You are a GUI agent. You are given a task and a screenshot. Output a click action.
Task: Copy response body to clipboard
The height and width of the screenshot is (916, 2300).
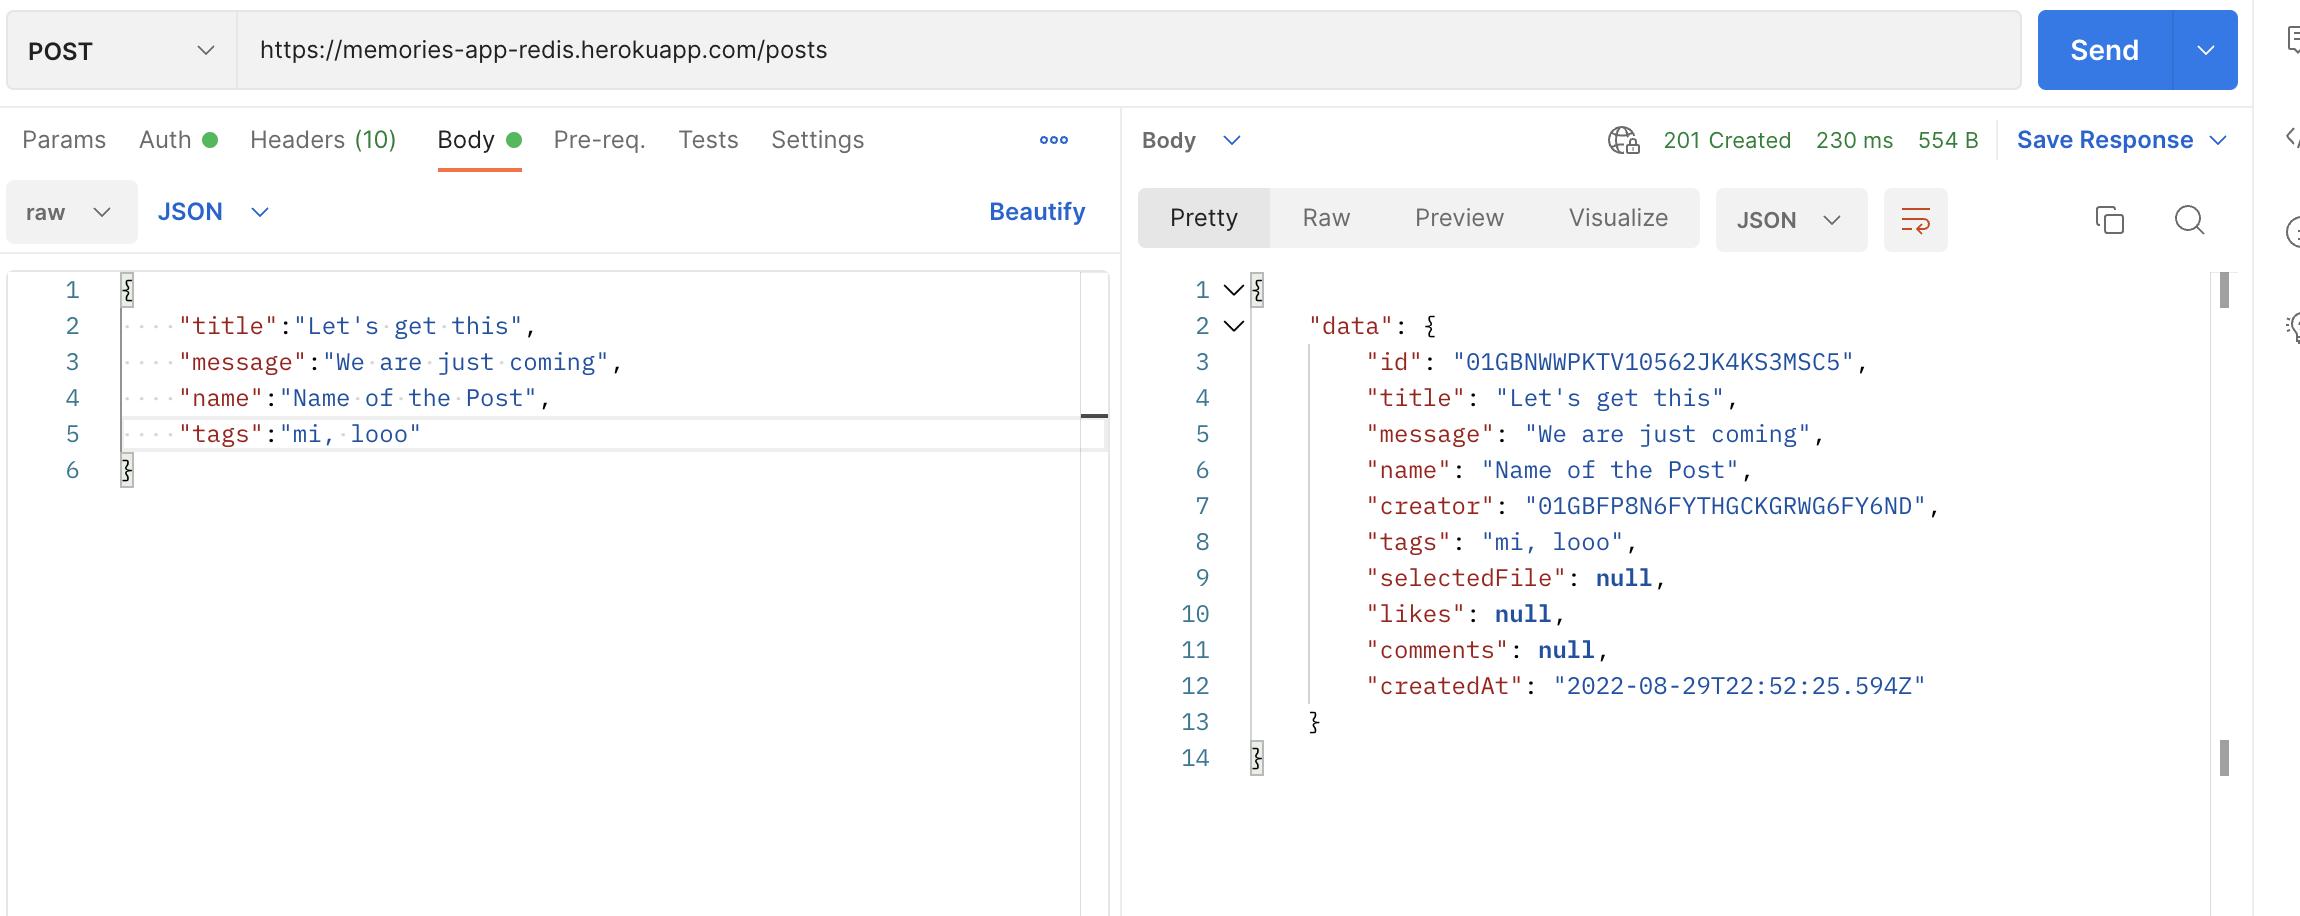[2109, 220]
